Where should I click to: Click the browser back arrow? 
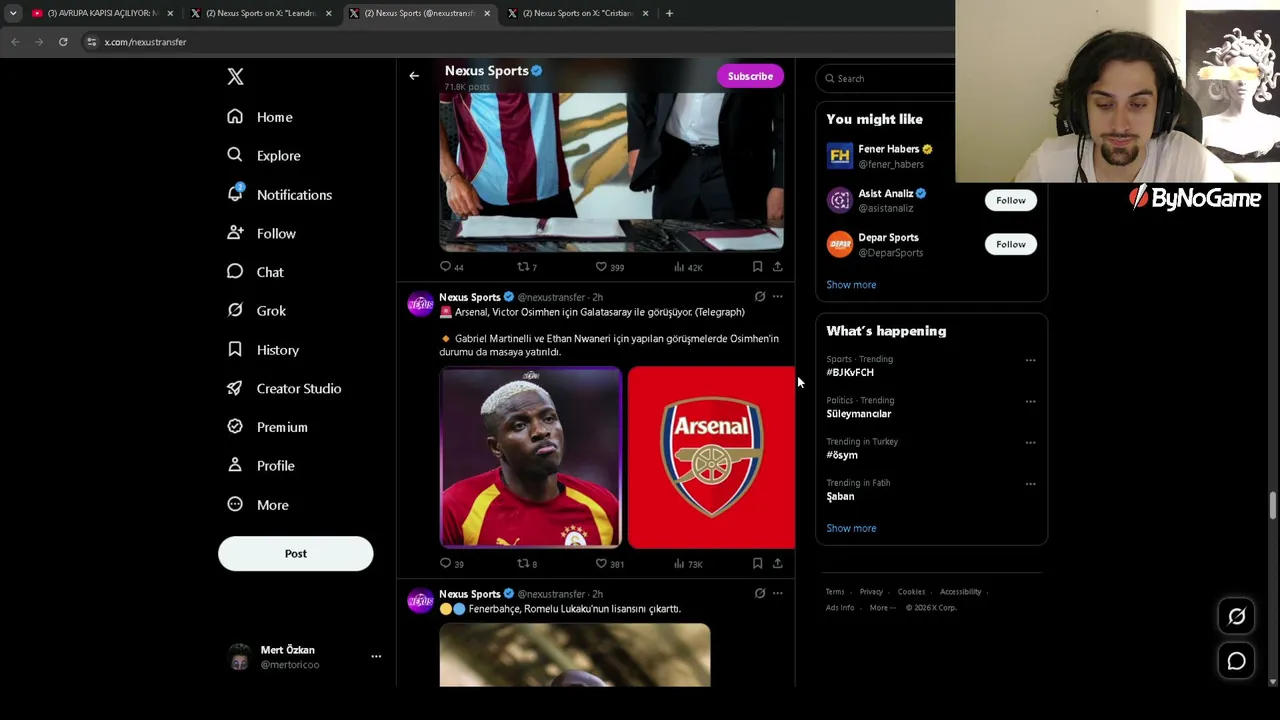point(15,42)
